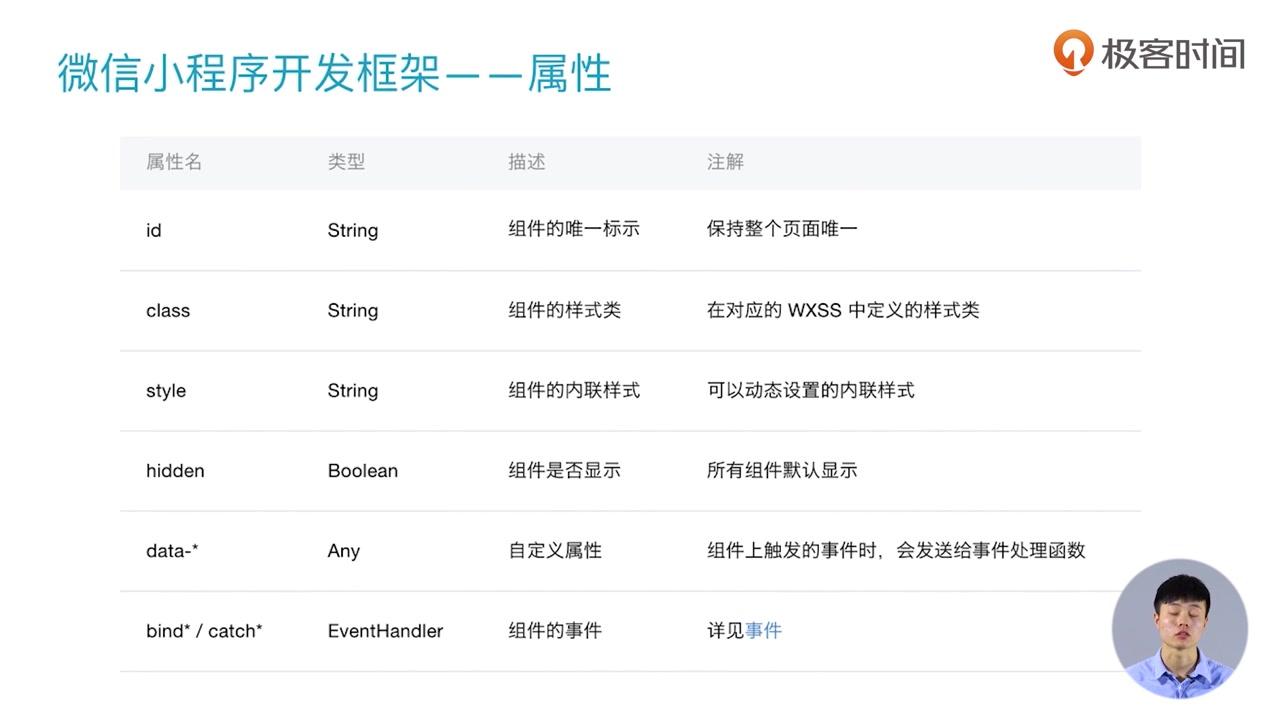Click the style attribute name cell
This screenshot has height=720, width=1280.
click(x=166, y=391)
